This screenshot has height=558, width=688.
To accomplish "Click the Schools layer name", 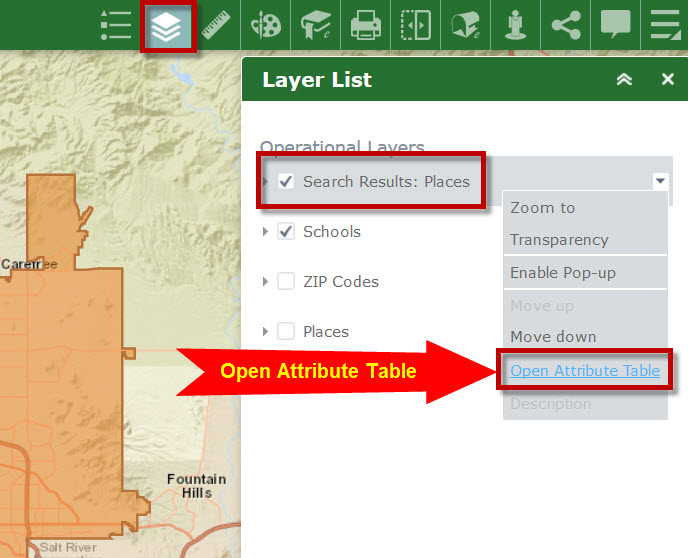I will pos(332,232).
